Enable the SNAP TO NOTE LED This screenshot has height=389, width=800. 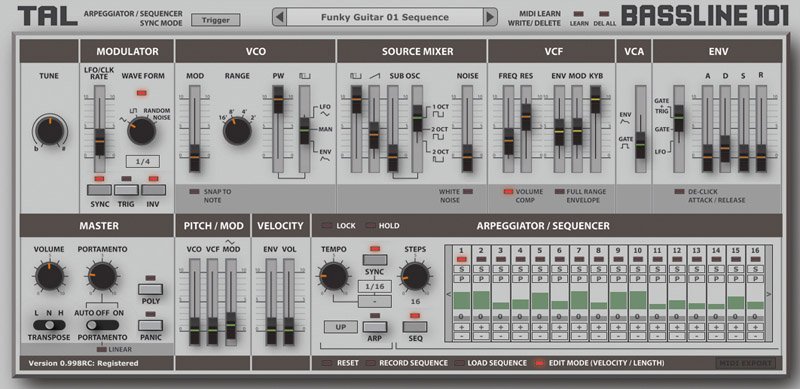tap(194, 191)
